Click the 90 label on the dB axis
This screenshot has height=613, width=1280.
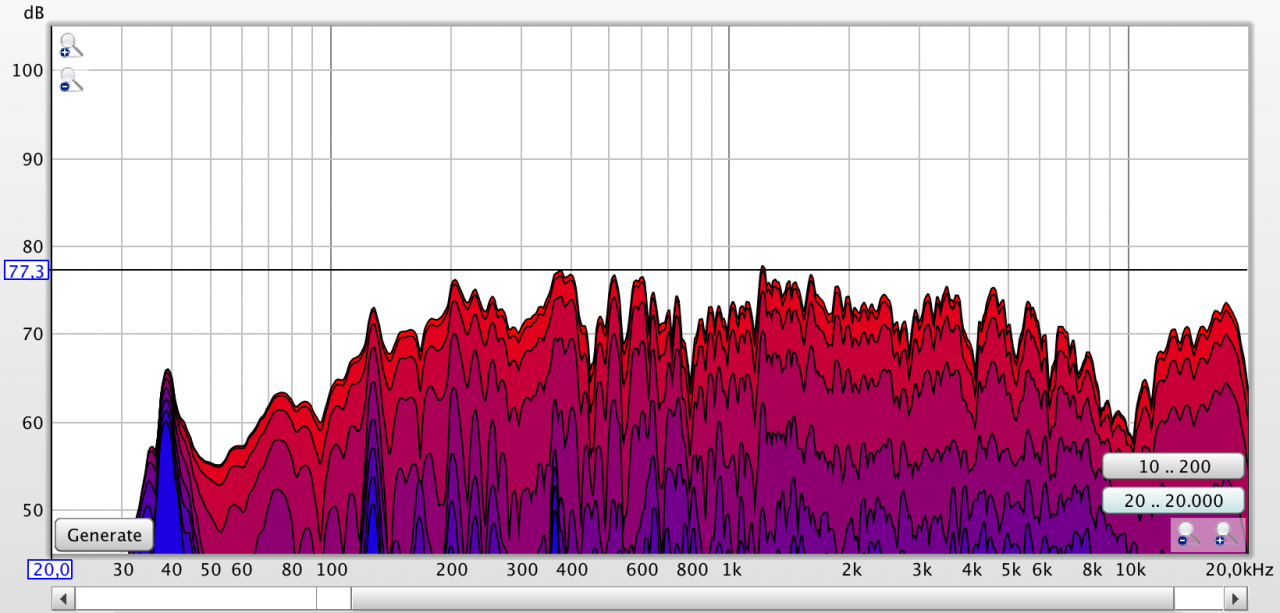tap(32, 159)
